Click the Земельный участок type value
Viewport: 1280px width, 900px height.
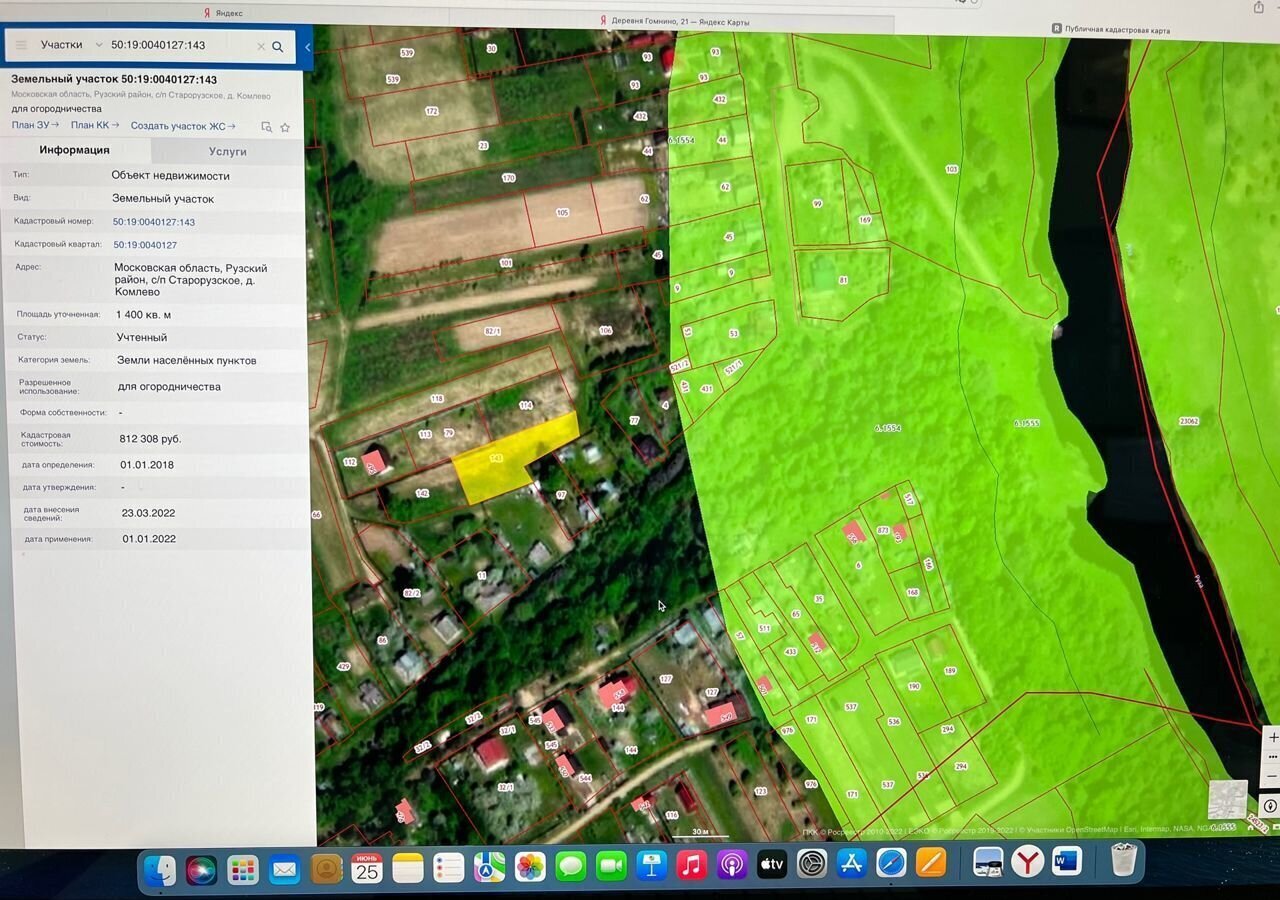(x=163, y=199)
